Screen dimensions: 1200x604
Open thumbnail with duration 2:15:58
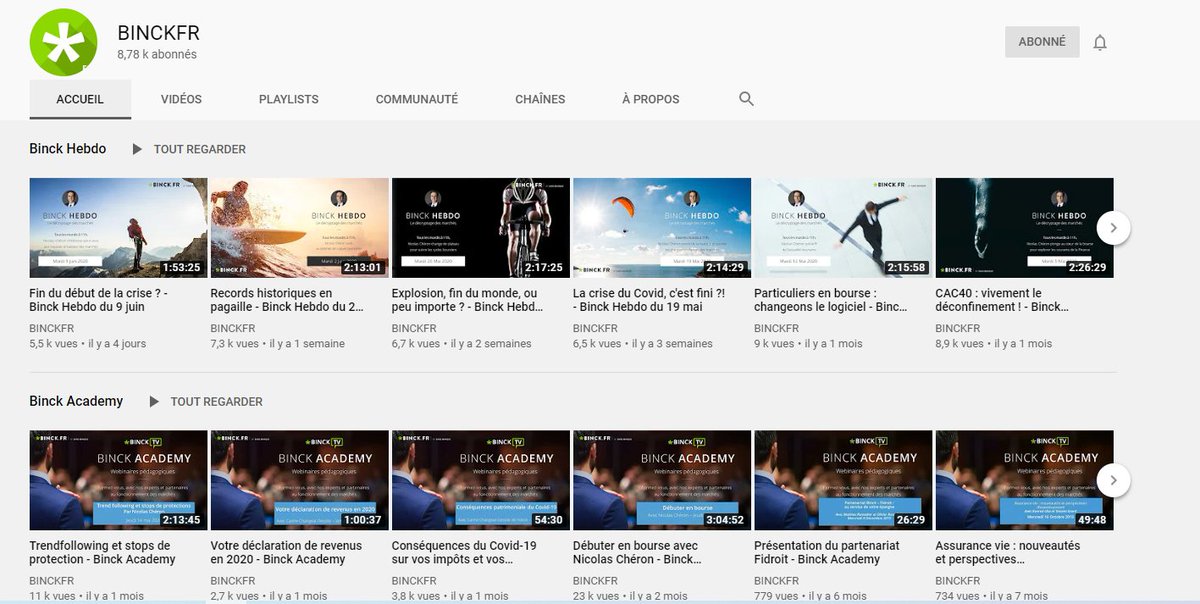pyautogui.click(x=843, y=228)
